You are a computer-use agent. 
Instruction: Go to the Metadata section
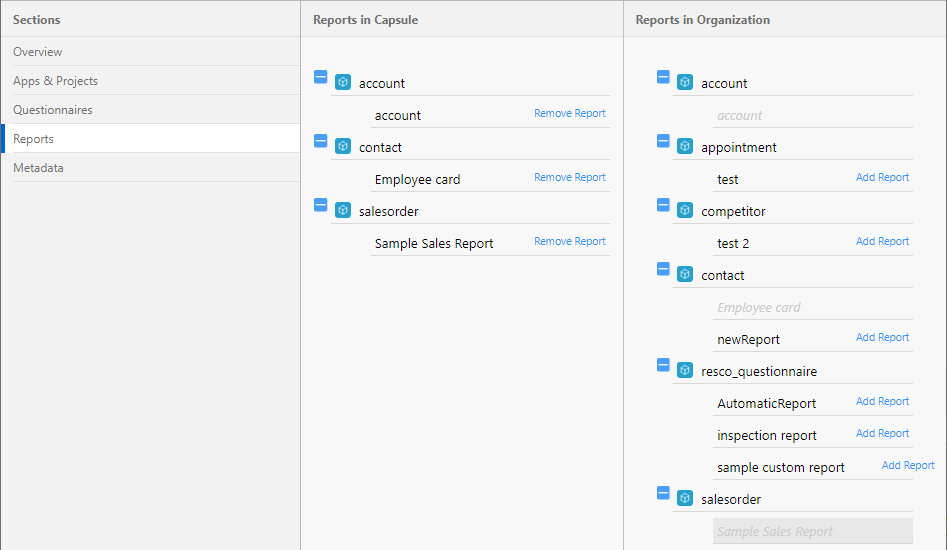[38, 168]
